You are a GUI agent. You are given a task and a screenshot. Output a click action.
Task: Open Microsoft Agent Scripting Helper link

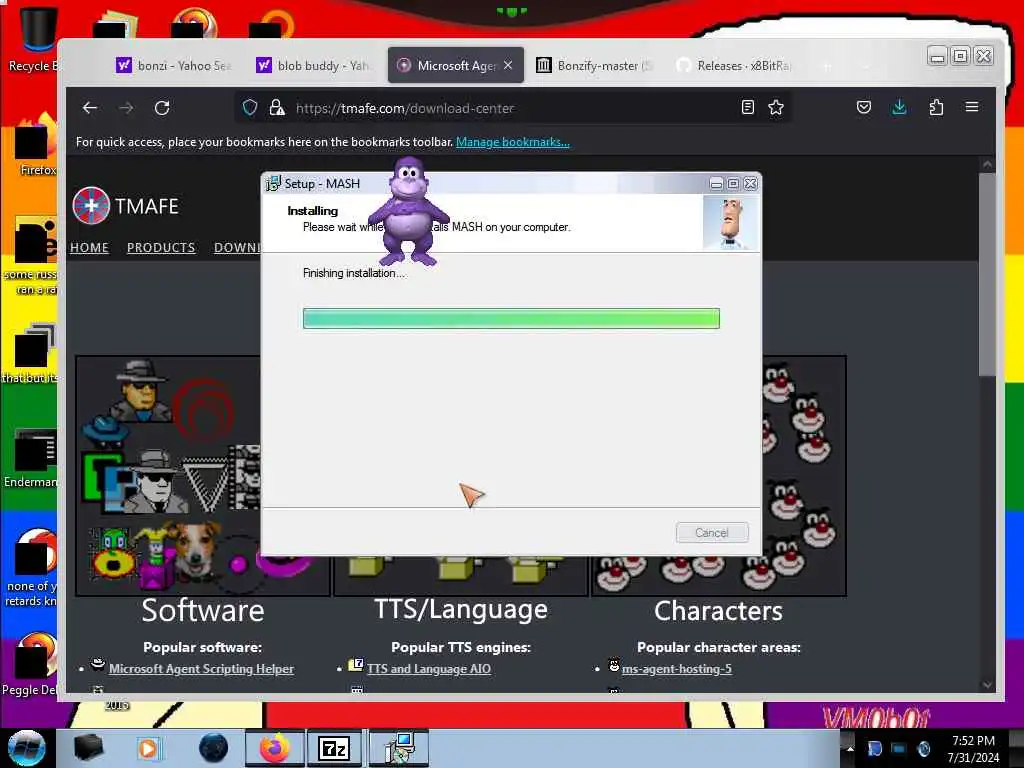(201, 669)
